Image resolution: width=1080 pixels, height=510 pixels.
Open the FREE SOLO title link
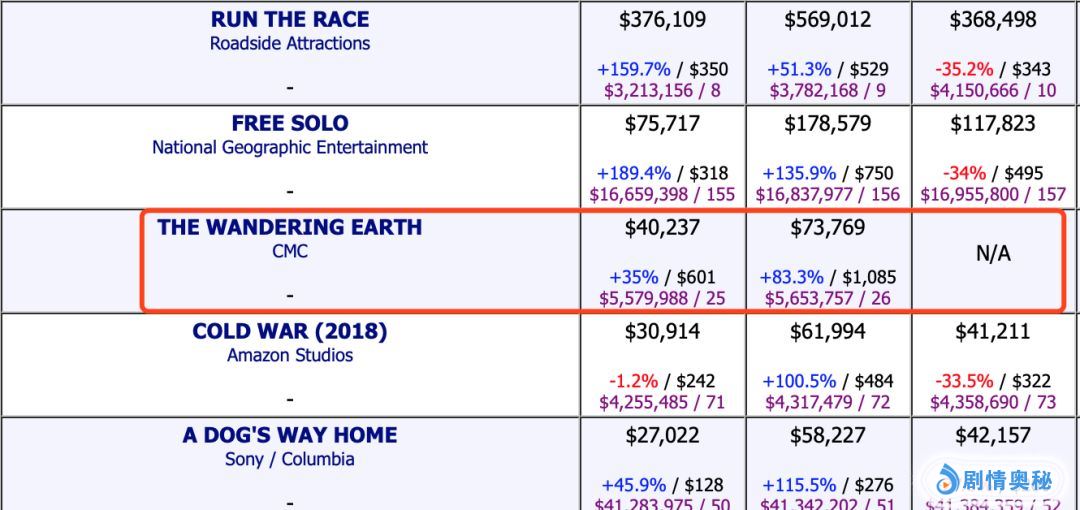click(290, 124)
